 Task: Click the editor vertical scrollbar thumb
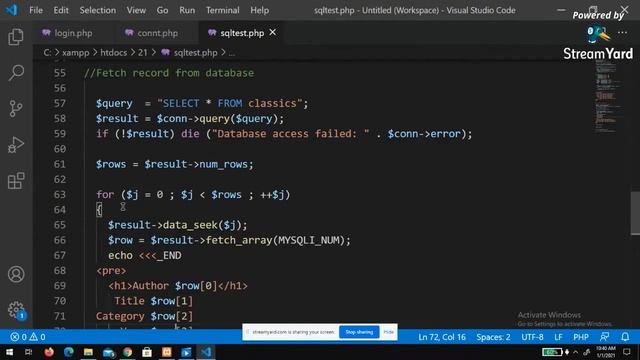[635, 213]
